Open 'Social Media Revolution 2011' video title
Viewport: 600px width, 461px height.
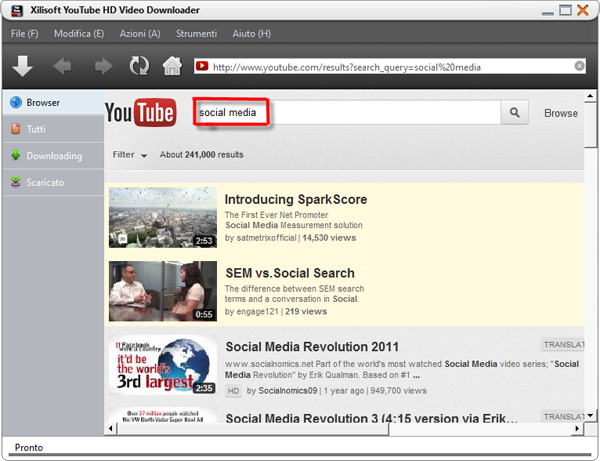coord(312,347)
